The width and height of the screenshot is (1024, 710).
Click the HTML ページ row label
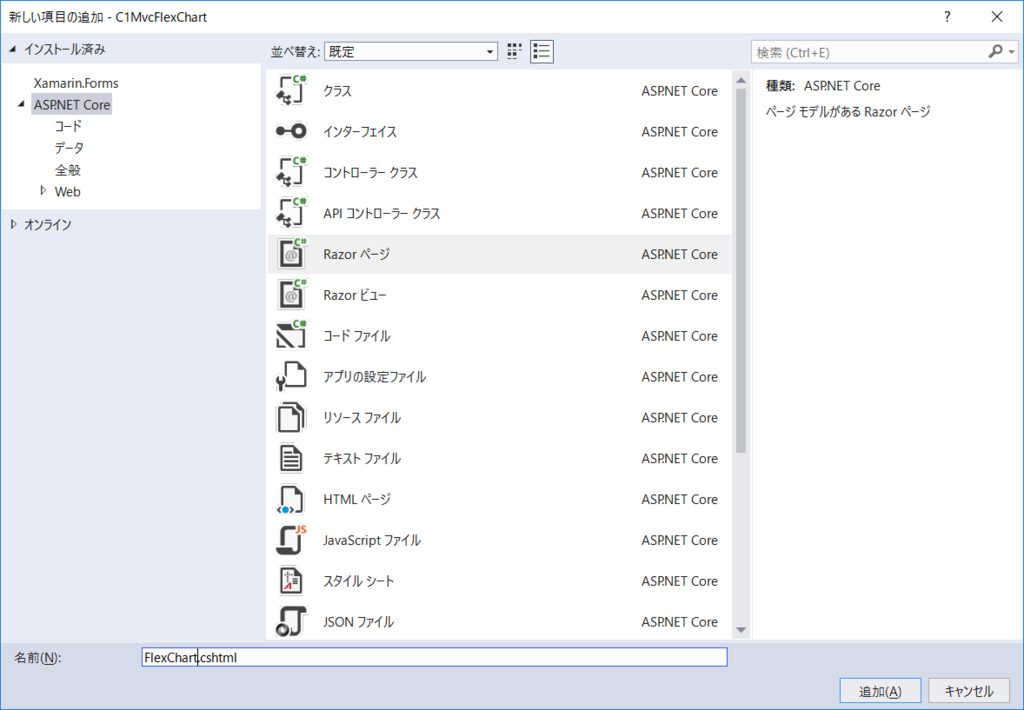pyautogui.click(x=357, y=499)
